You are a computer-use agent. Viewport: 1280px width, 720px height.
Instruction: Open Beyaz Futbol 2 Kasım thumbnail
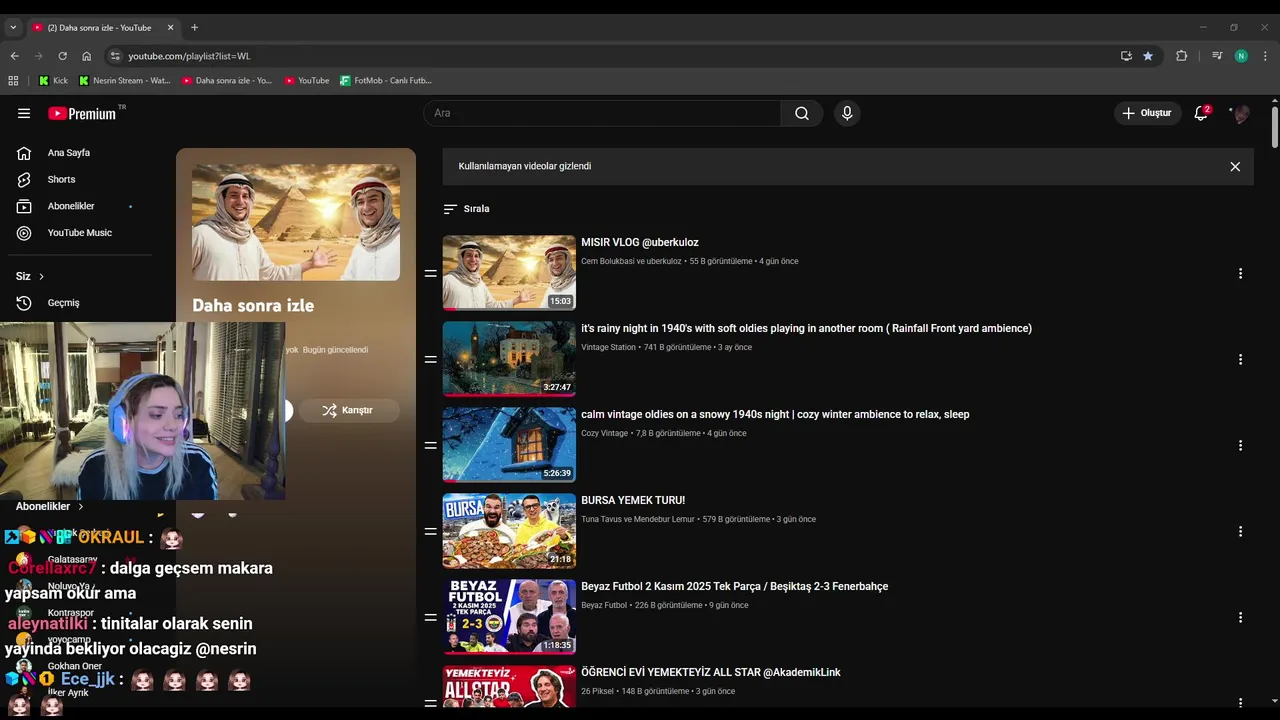[x=509, y=617]
